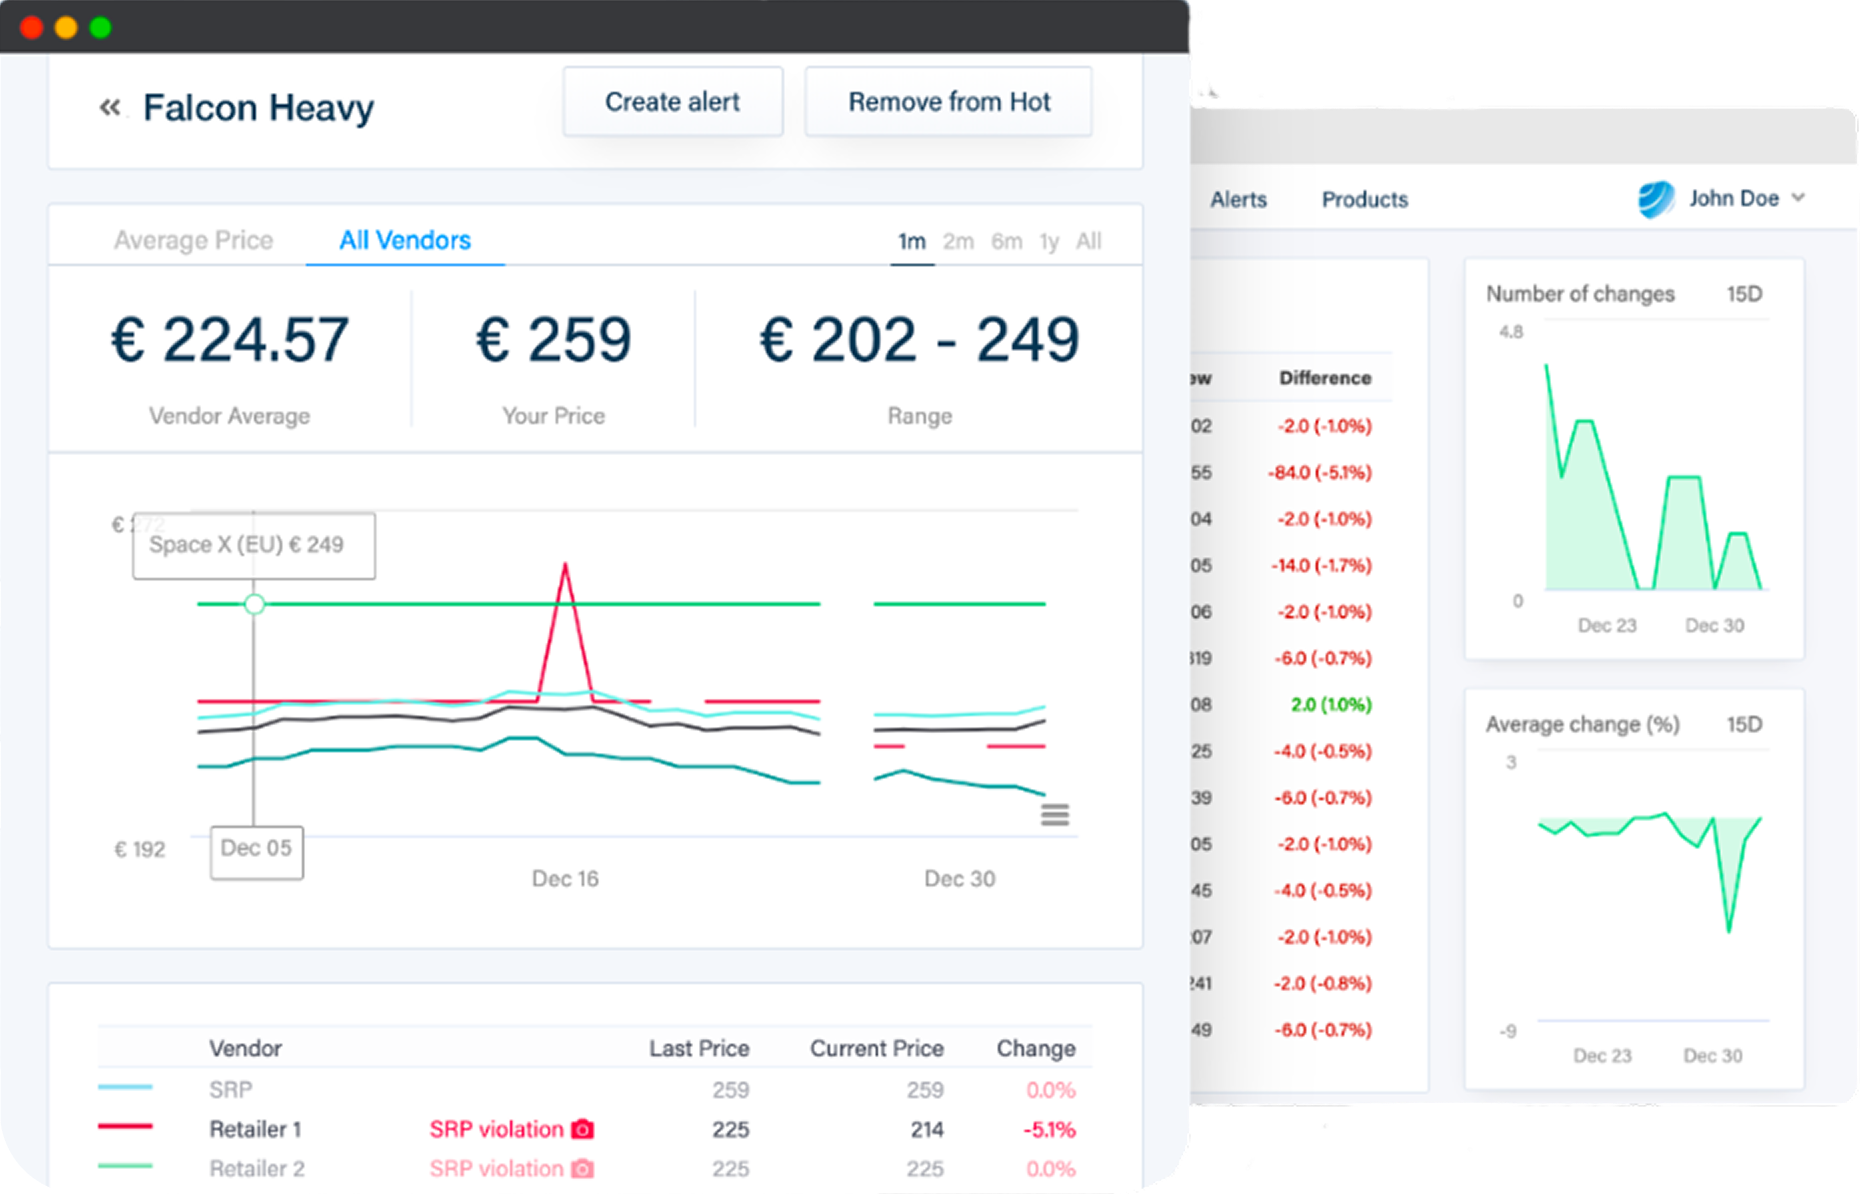Click the green zoom traffic light button
The image size is (1860, 1194).
click(100, 27)
